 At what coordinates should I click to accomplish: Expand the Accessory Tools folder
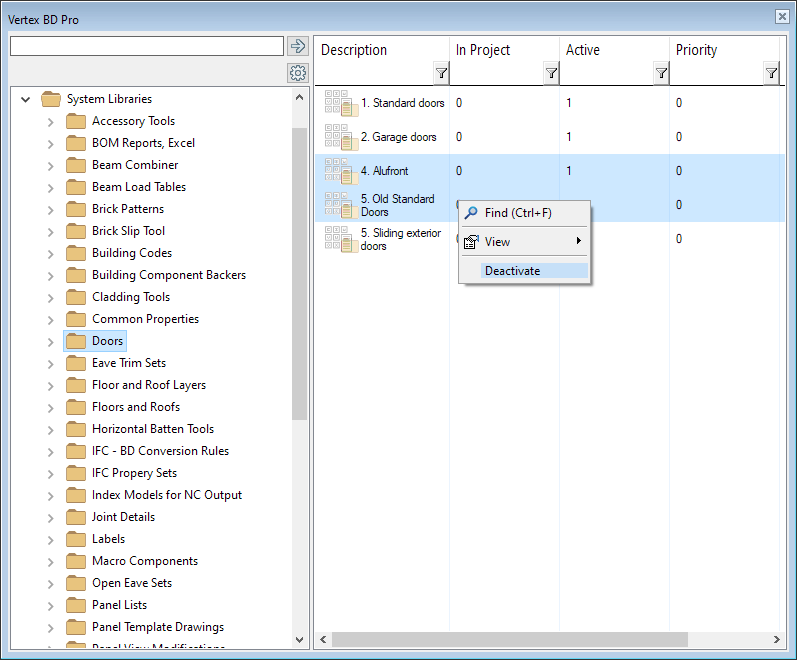click(51, 121)
